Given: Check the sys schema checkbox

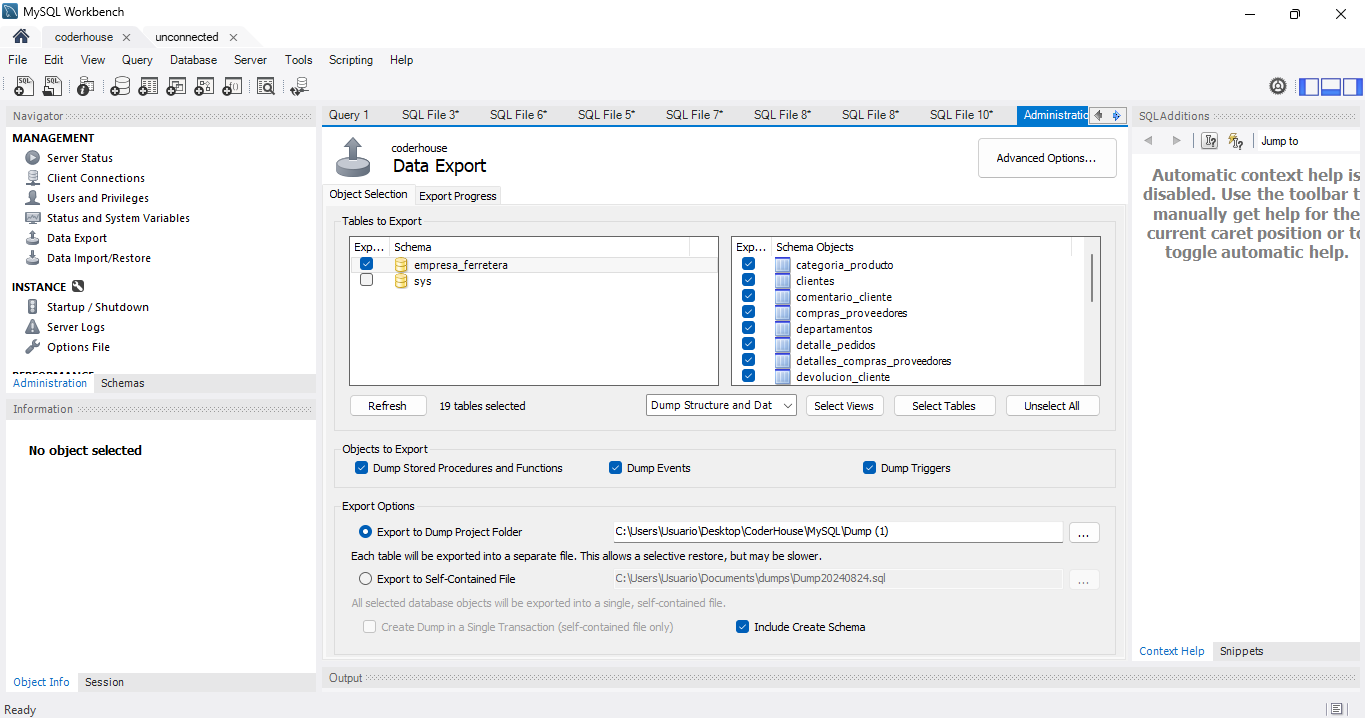Looking at the screenshot, I should coord(366,280).
